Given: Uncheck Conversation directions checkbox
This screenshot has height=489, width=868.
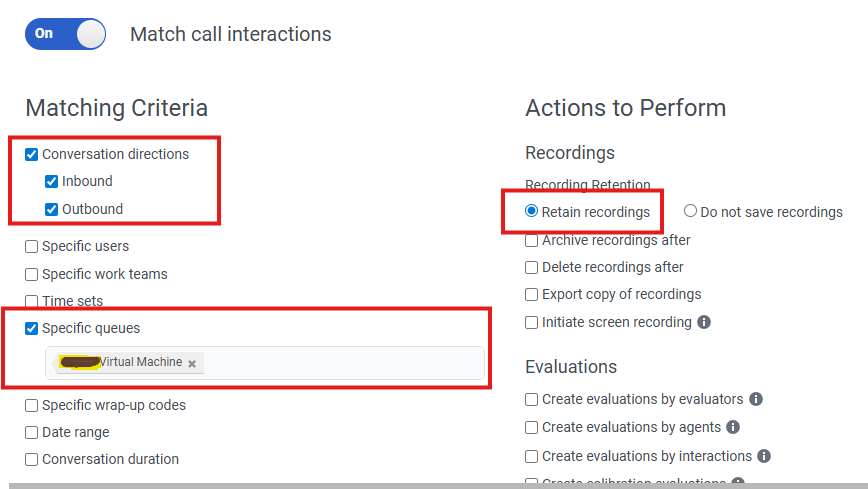Looking at the screenshot, I should tap(32, 154).
